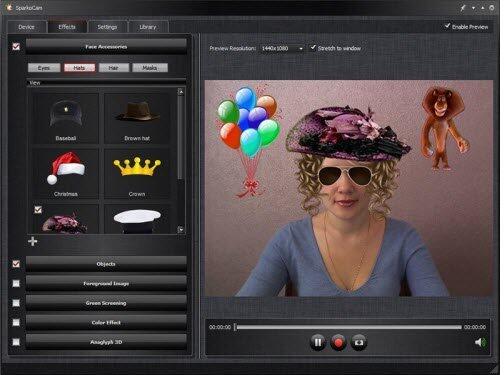This screenshot has width=504, height=375.
Task: Pause the video preview
Action: click(318, 342)
